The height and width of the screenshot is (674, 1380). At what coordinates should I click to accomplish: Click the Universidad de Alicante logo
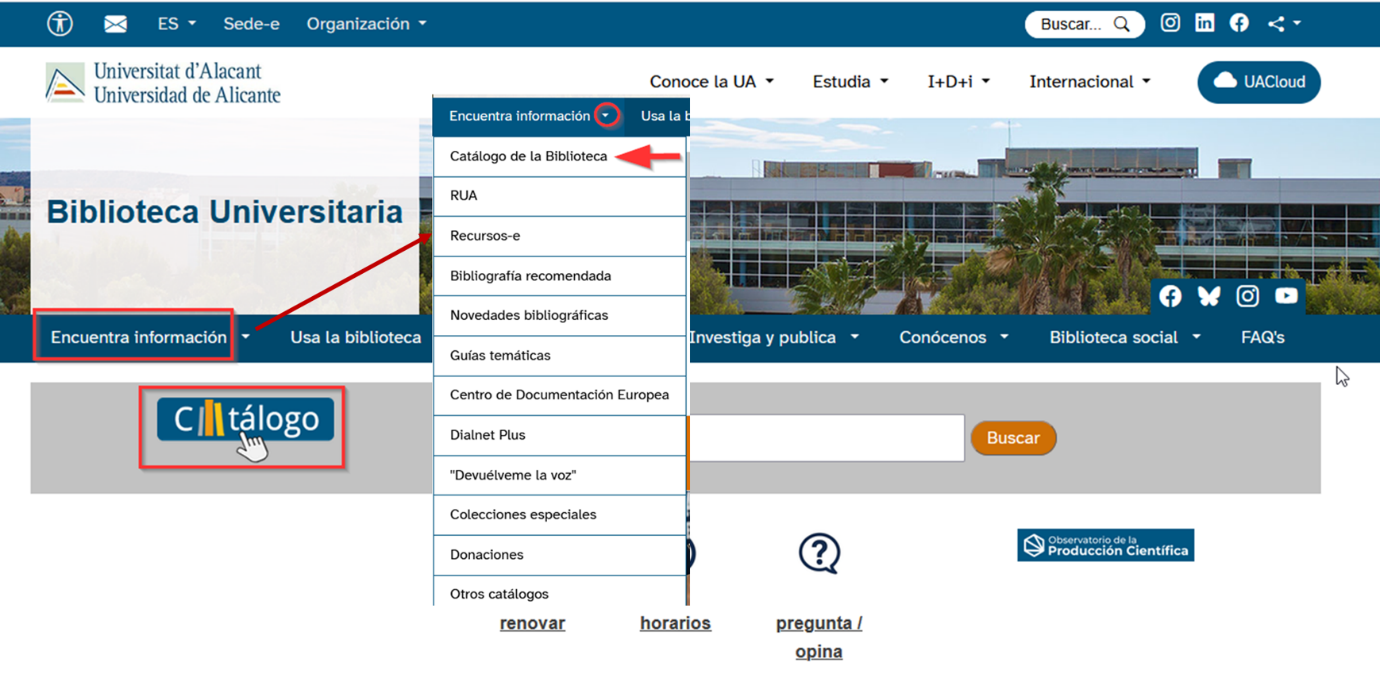click(163, 83)
